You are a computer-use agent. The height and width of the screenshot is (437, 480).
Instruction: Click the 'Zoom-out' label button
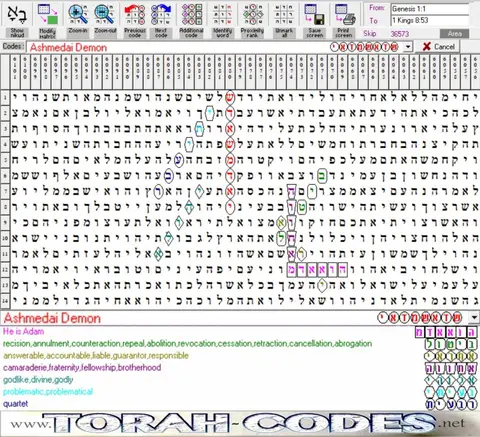point(105,31)
